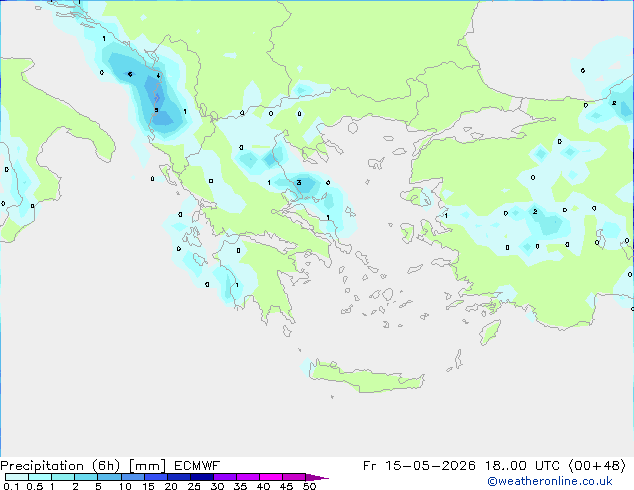Screen dimensions: 634x490
Task: Click the '40' legend scale label
Action: [x=264, y=486]
